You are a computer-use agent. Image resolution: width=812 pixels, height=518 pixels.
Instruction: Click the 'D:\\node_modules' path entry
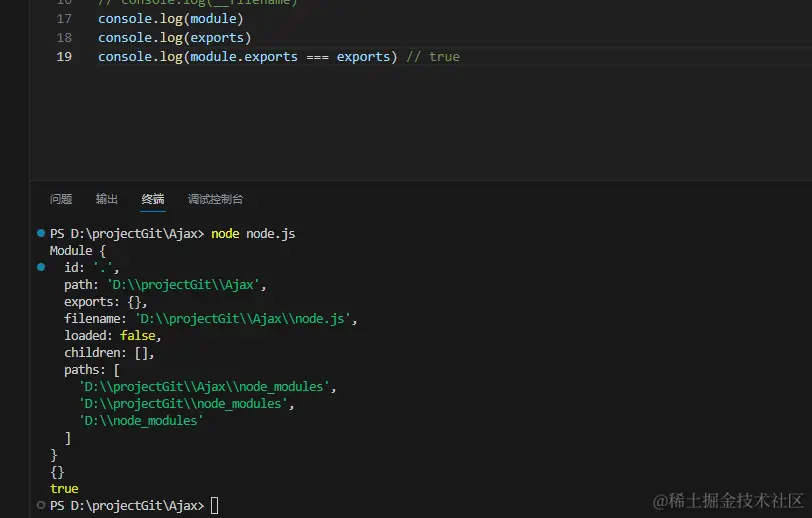[x=141, y=421]
